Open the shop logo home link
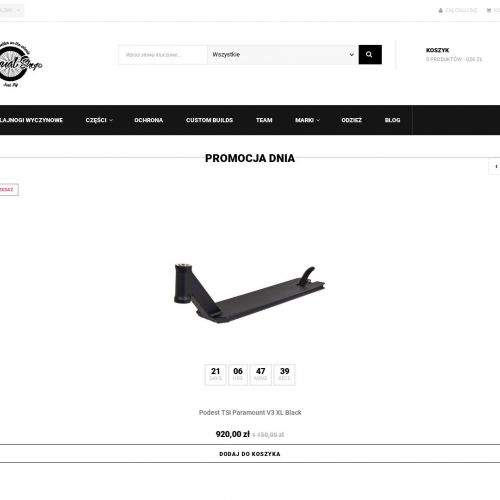This screenshot has width=500, height=500. click(x=21, y=64)
